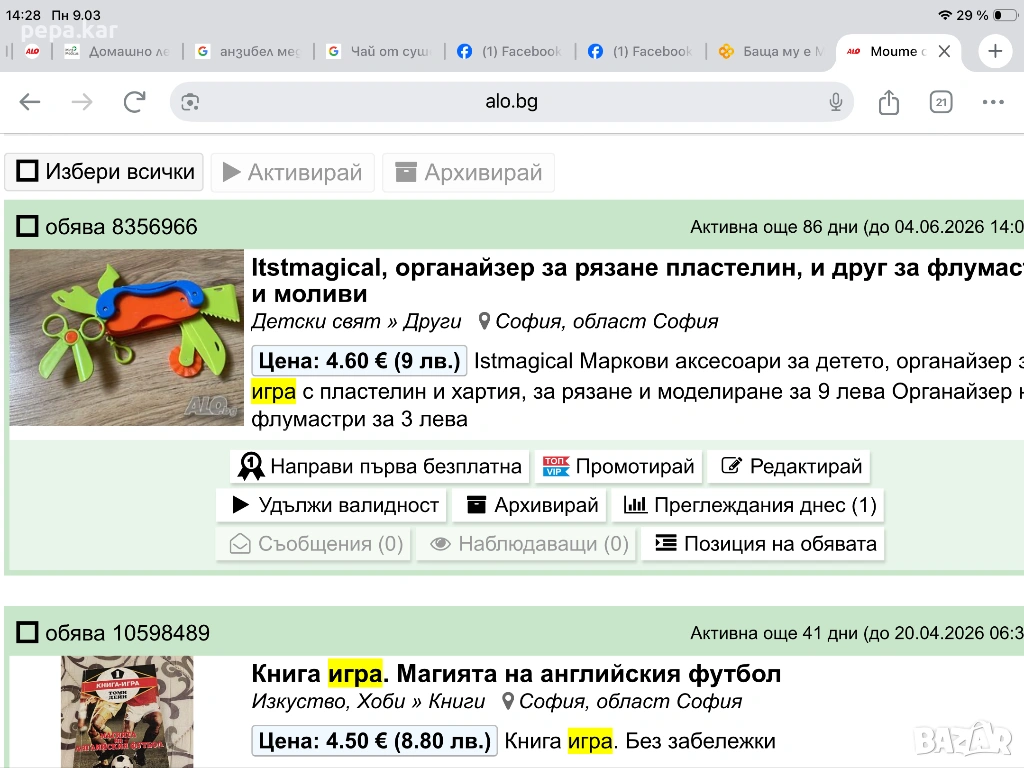Open the share sheet icon
Viewport: 1024px width, 768px height.
point(888,102)
